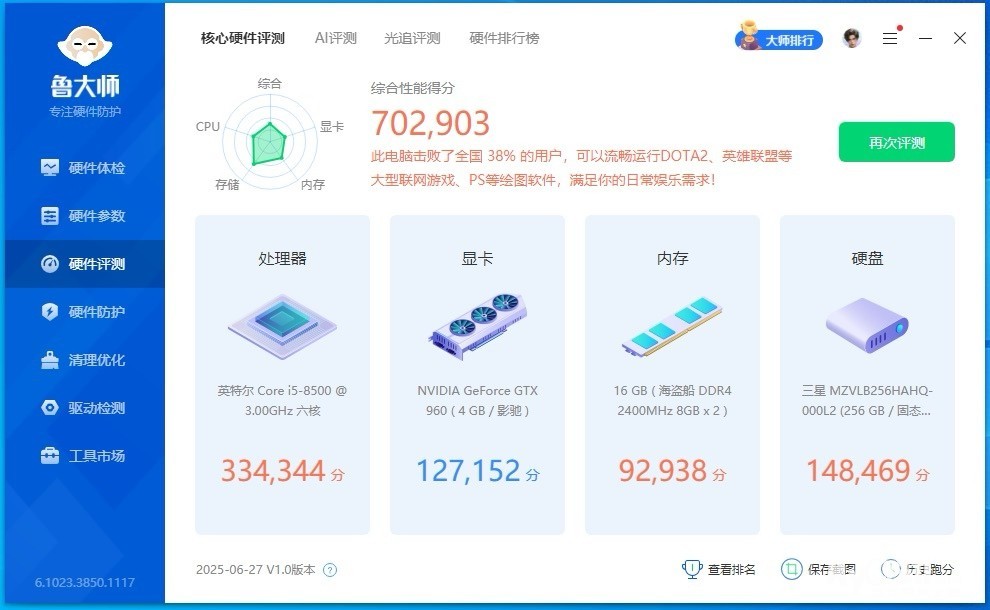Open 工具市场 tool market

[84, 456]
